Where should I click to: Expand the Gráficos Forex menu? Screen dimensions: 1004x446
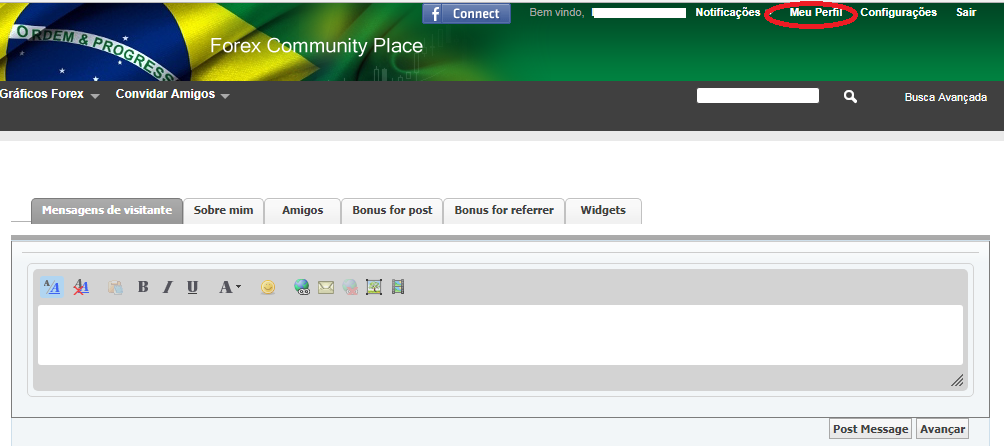50,95
